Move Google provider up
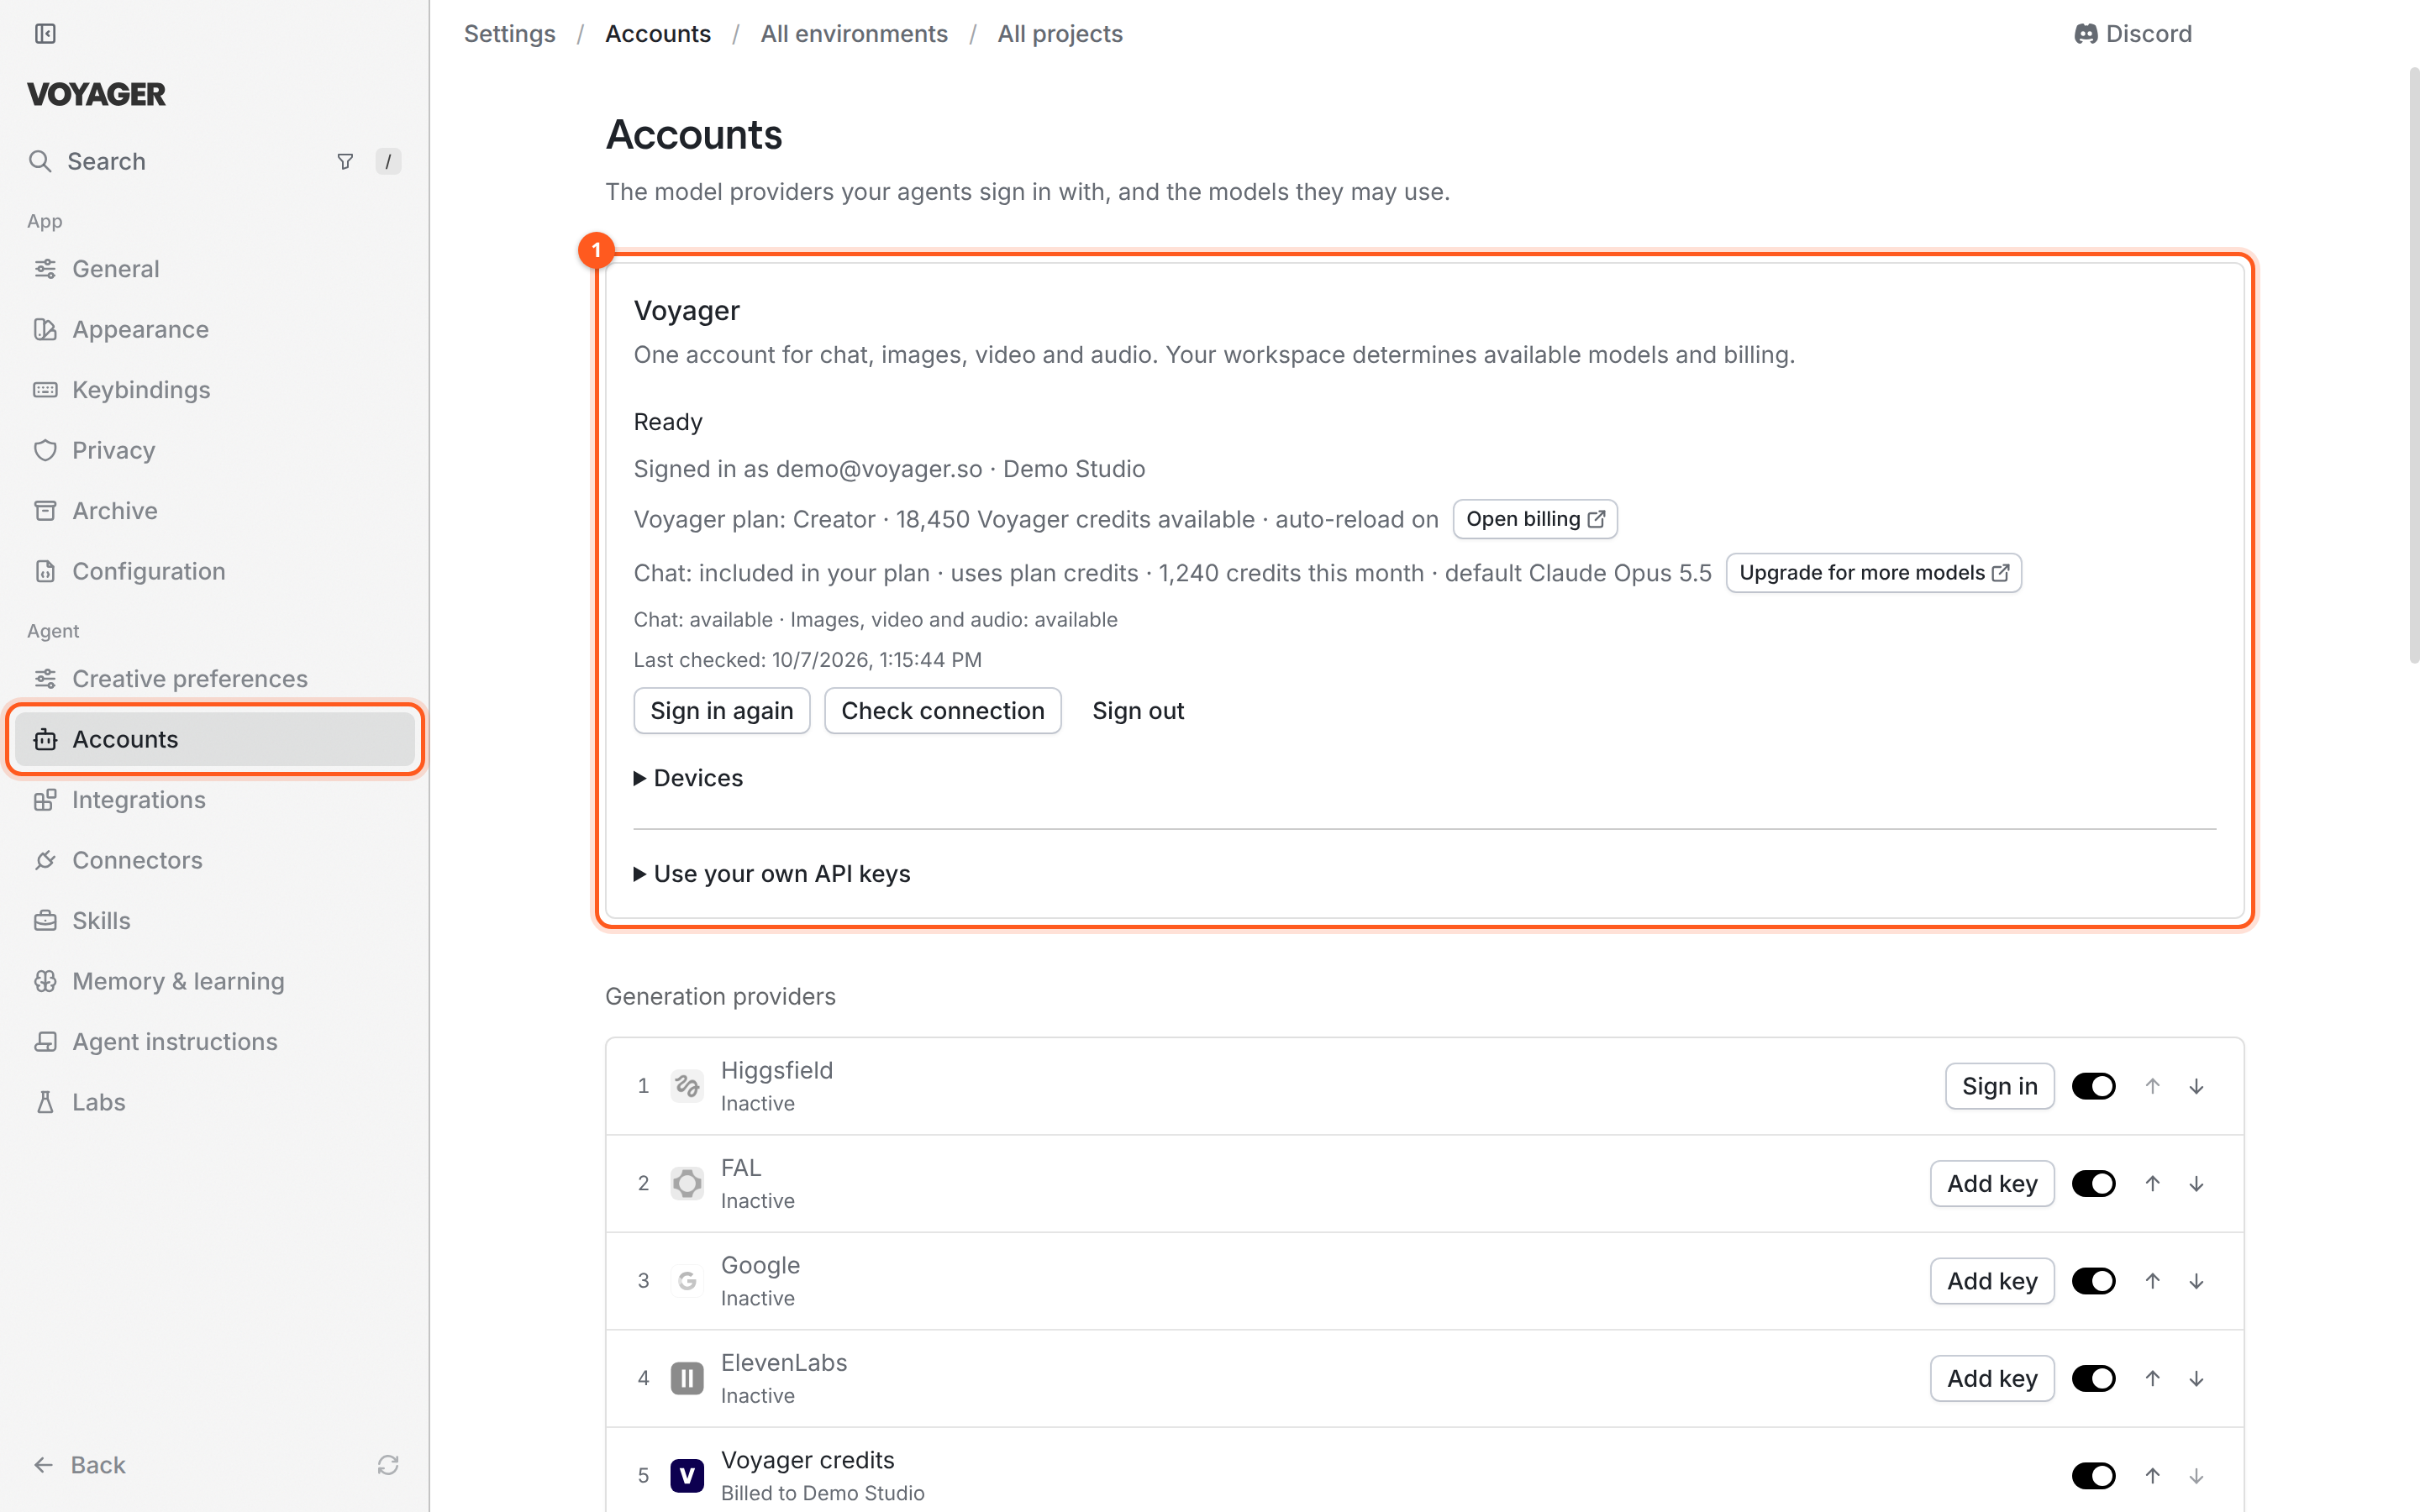Image resolution: width=2420 pixels, height=1512 pixels. 2152,1281
